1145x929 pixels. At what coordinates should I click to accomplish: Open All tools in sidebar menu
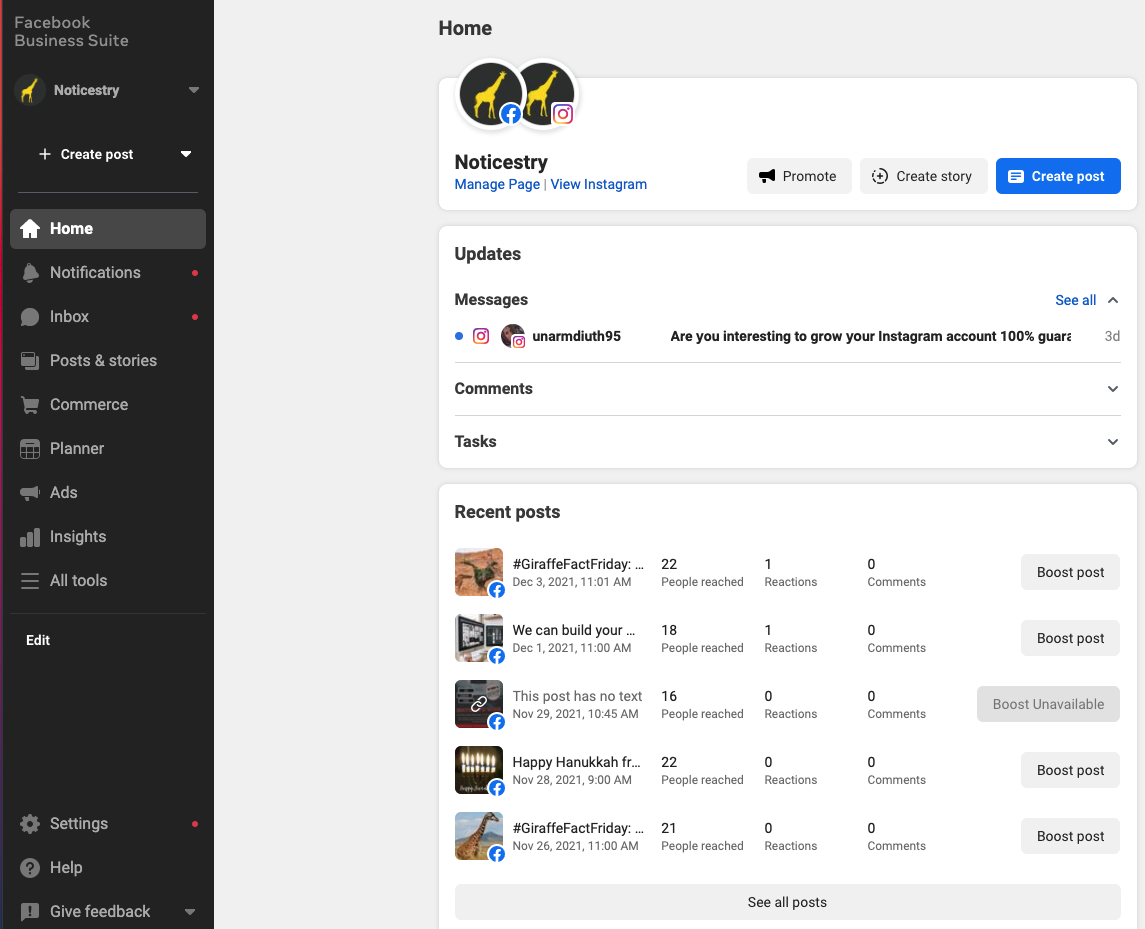coord(78,581)
